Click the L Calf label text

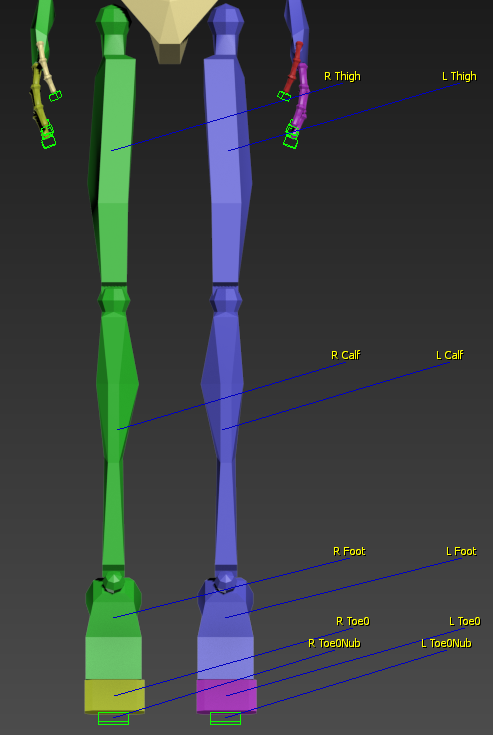[450, 355]
